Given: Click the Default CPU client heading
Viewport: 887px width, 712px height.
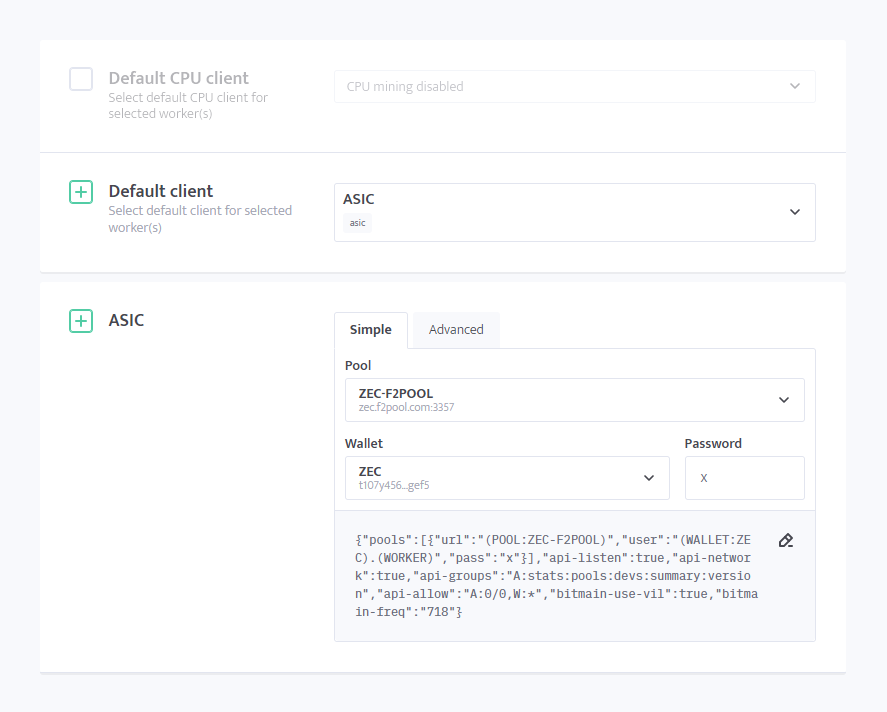Looking at the screenshot, I should (x=179, y=78).
